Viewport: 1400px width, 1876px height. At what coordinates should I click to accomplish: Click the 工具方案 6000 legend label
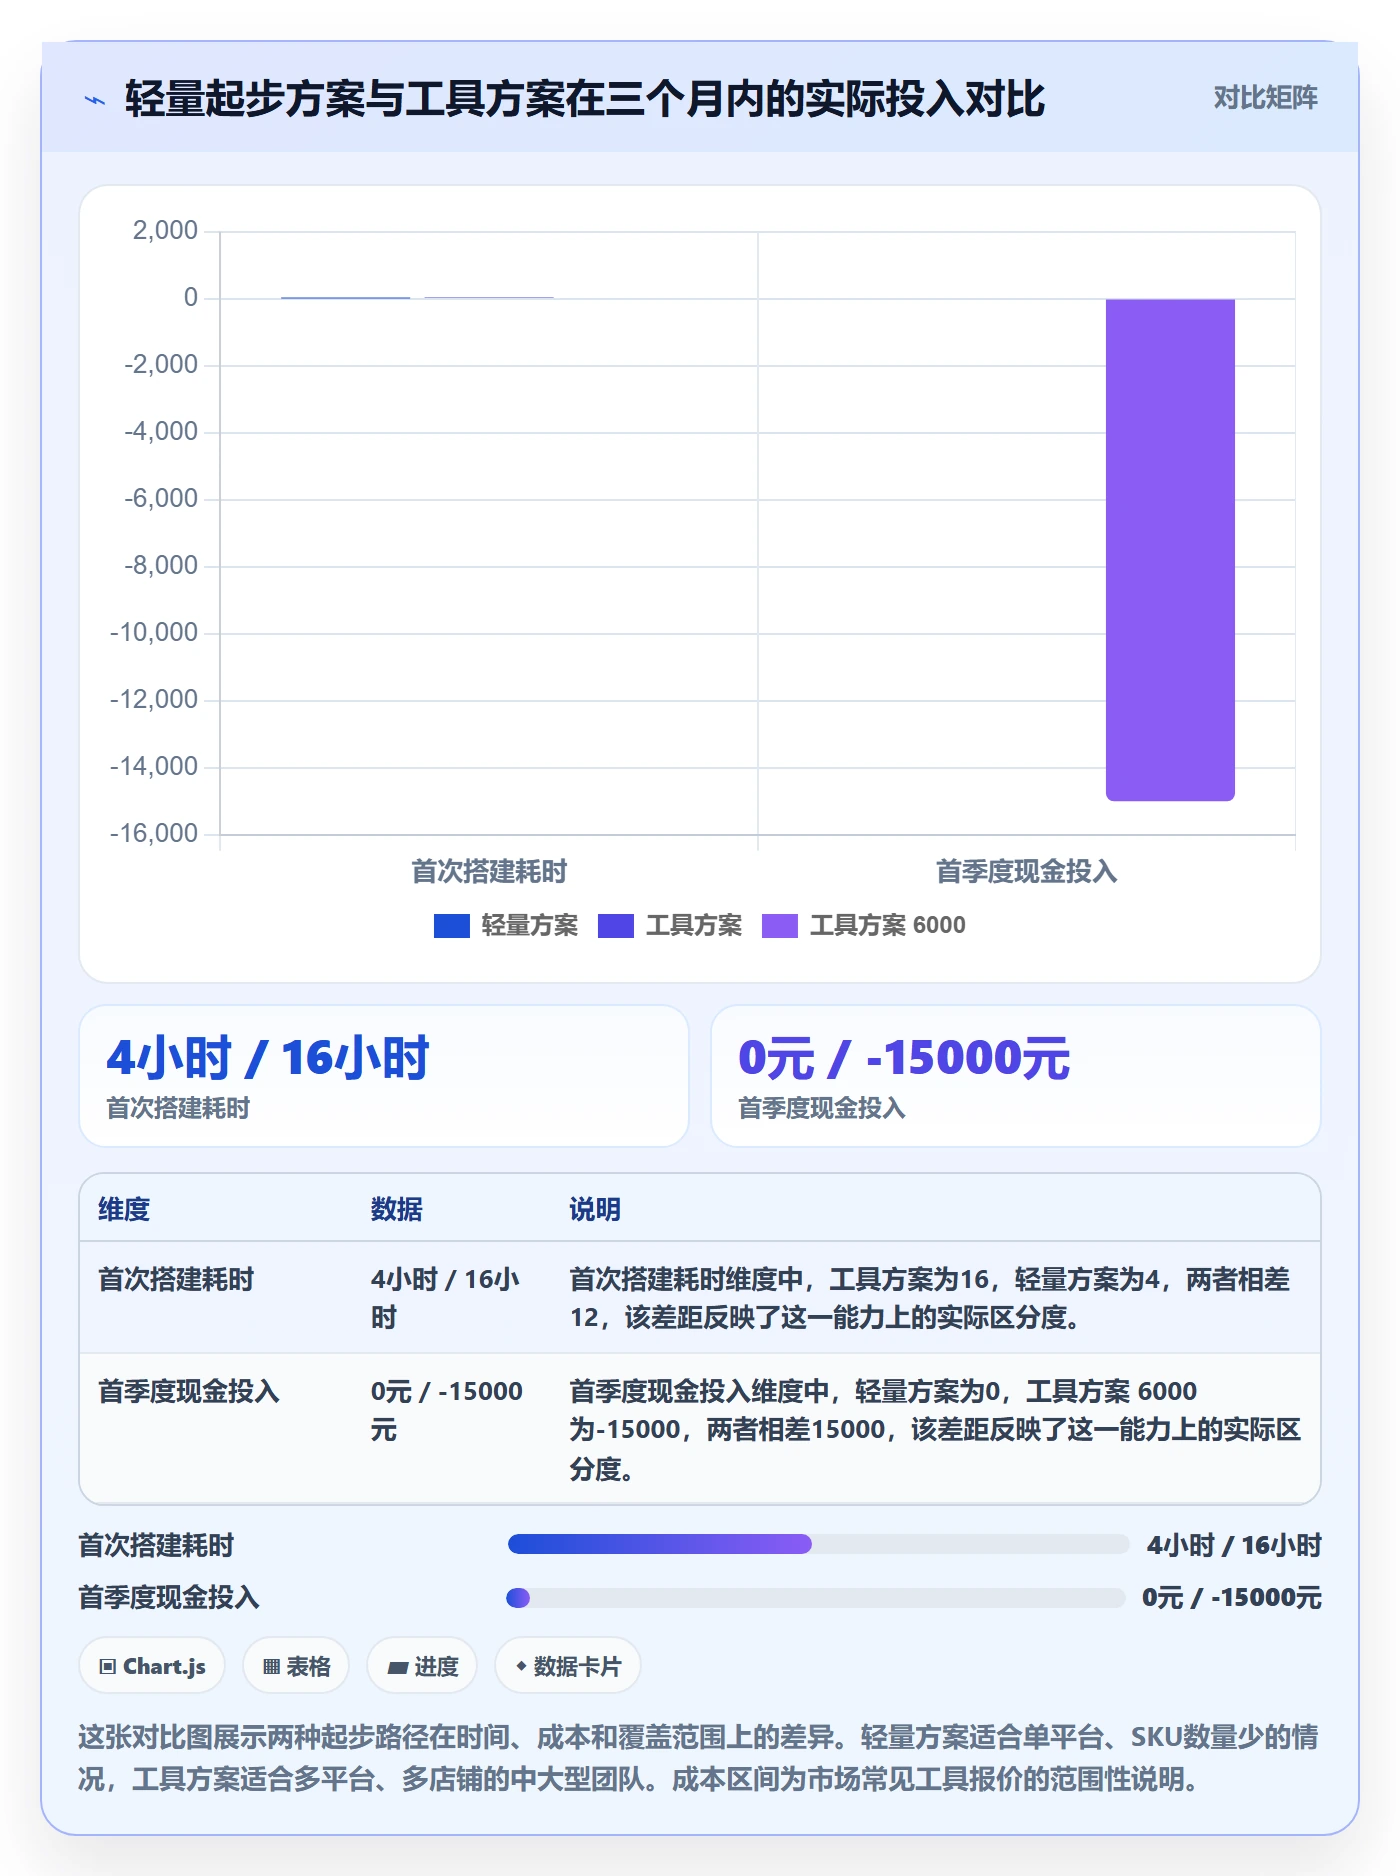(x=887, y=926)
